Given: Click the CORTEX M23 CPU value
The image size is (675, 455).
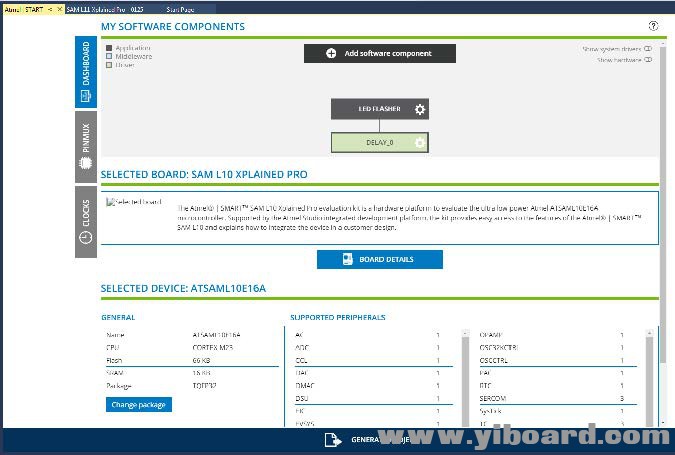Looking at the screenshot, I should [213, 347].
